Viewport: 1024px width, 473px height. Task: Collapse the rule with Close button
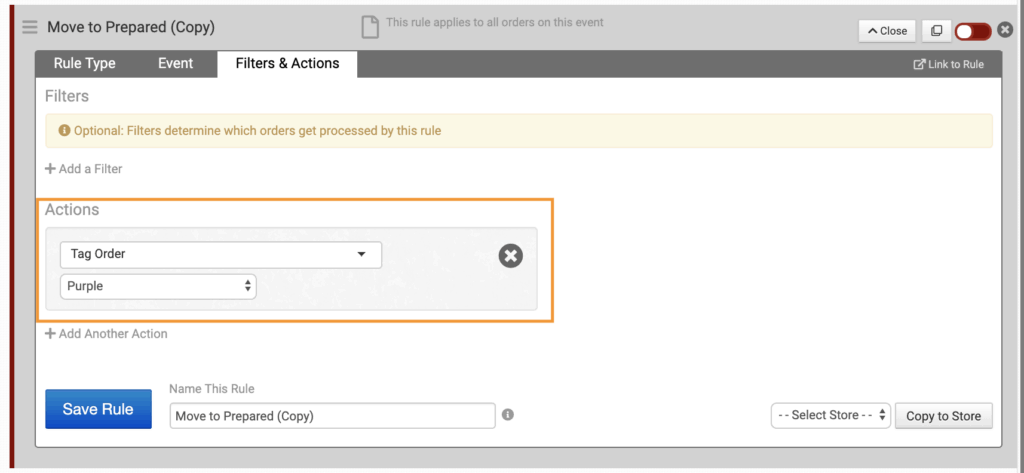click(x=887, y=31)
